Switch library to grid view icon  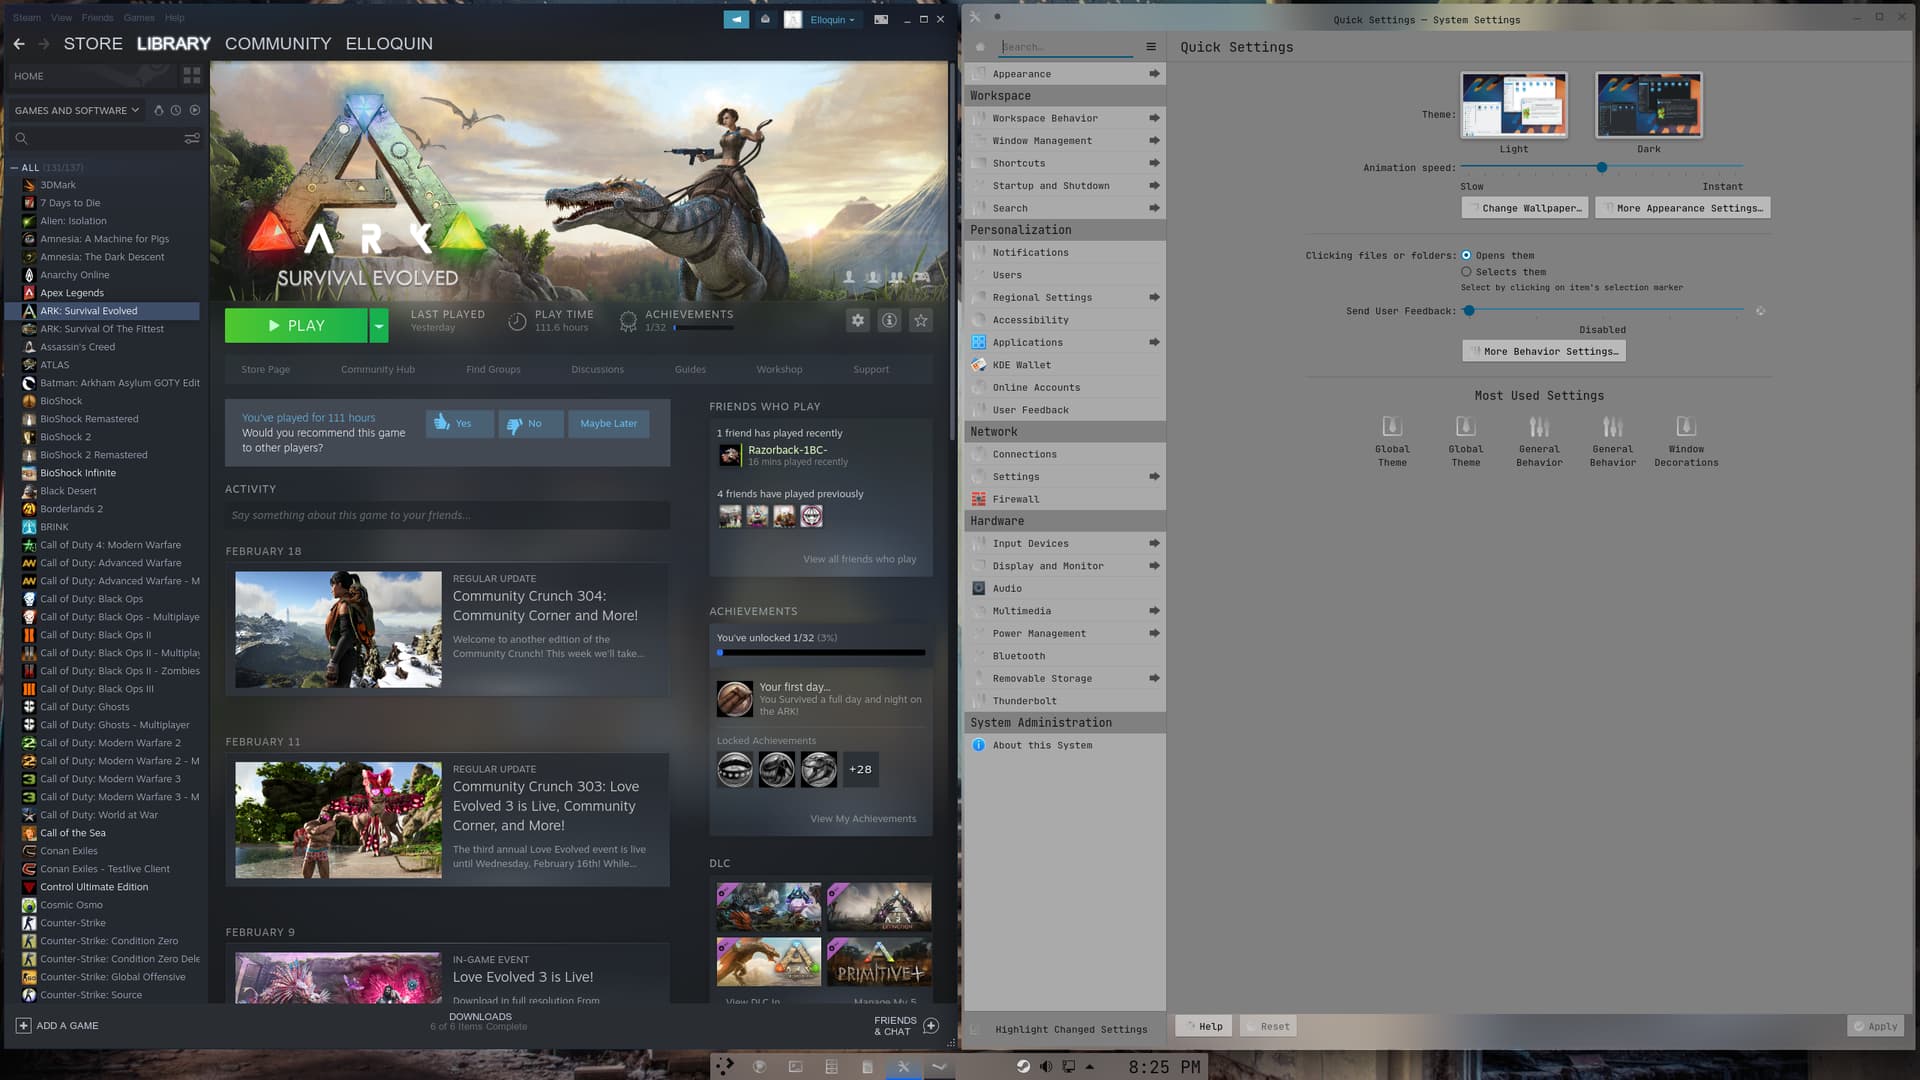coord(191,76)
